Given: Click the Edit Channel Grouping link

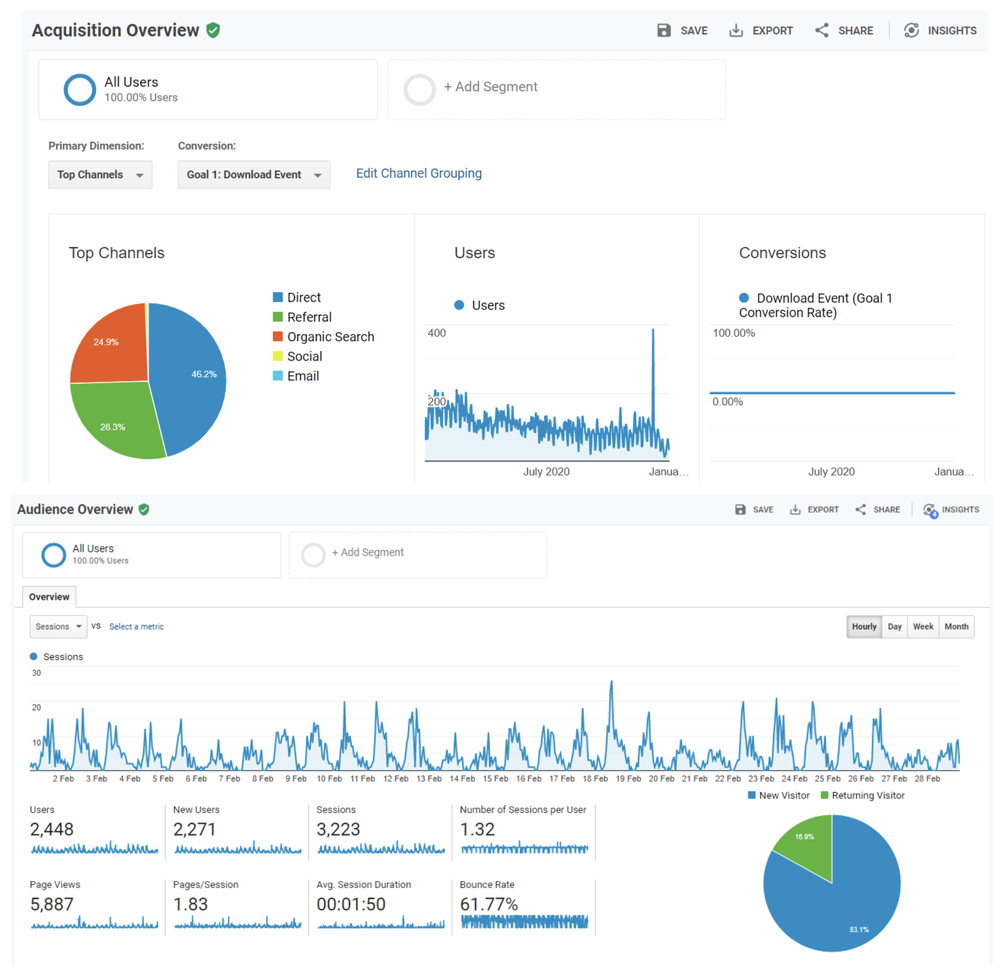Looking at the screenshot, I should [x=419, y=173].
